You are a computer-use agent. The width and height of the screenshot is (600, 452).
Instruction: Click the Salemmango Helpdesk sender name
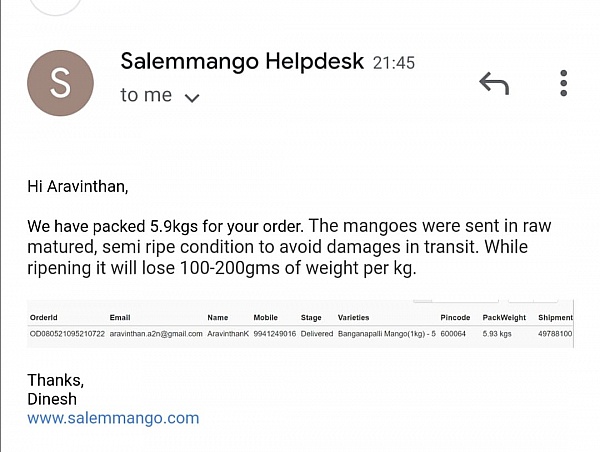pos(243,61)
